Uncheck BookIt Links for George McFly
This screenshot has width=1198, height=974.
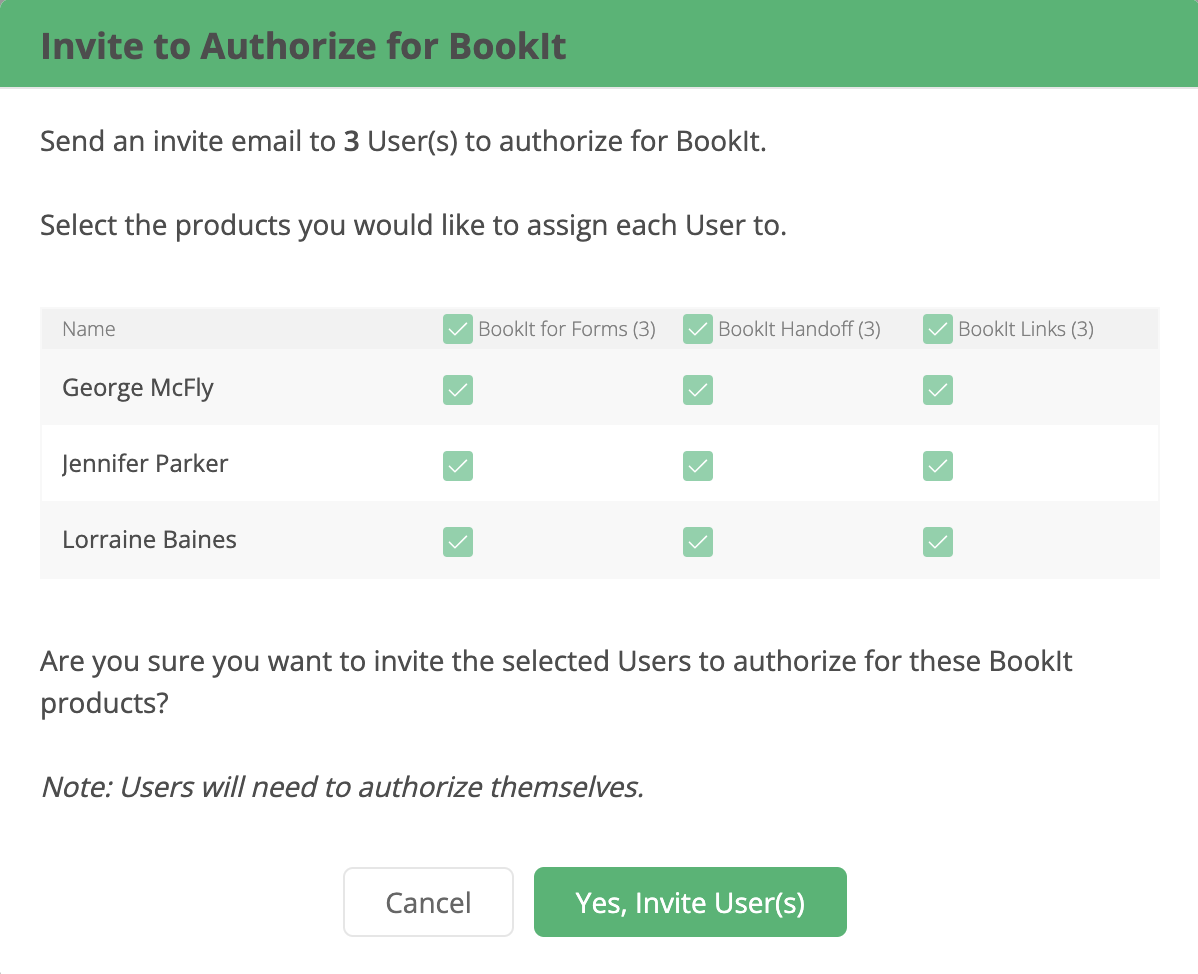click(938, 390)
